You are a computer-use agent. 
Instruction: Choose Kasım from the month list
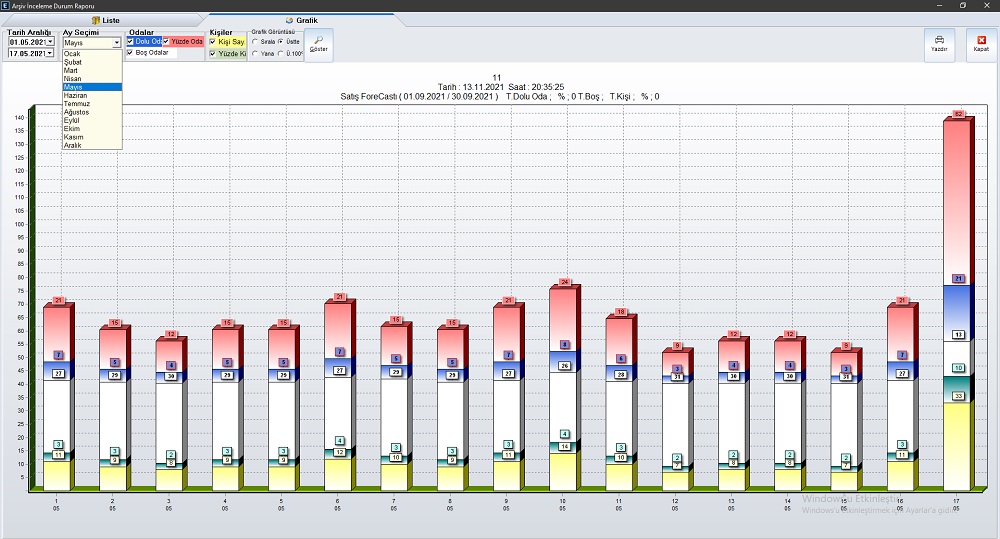[92, 137]
